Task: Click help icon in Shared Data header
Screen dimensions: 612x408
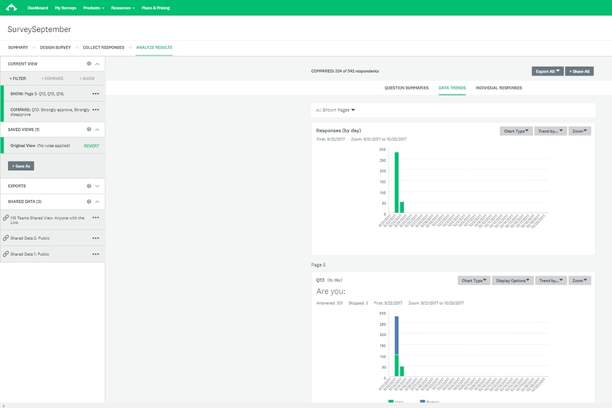Action: [89, 201]
